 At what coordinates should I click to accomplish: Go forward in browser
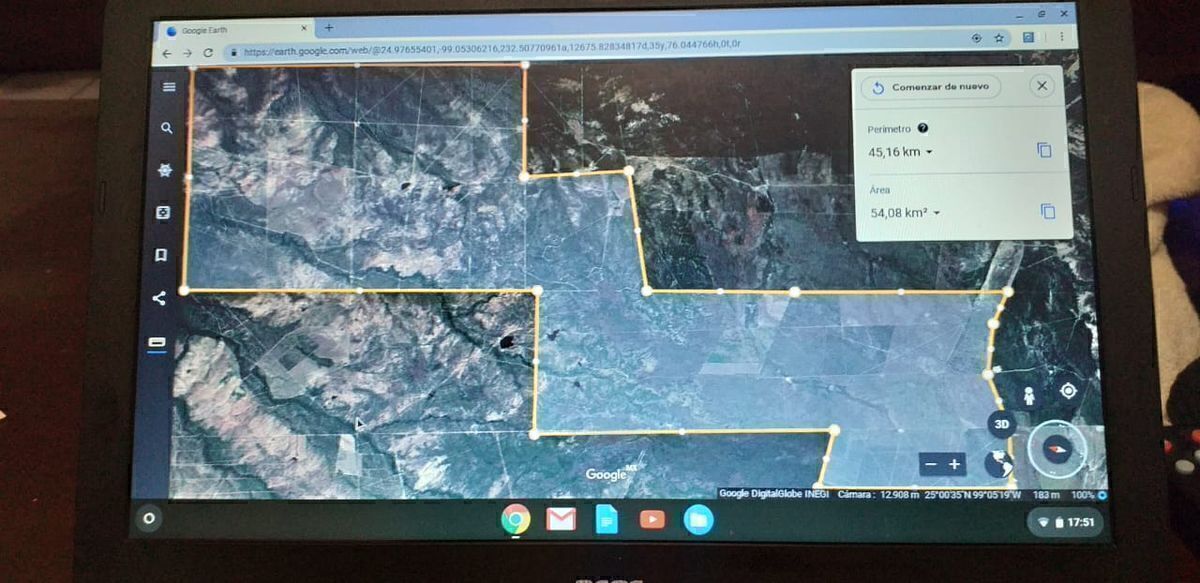(187, 52)
